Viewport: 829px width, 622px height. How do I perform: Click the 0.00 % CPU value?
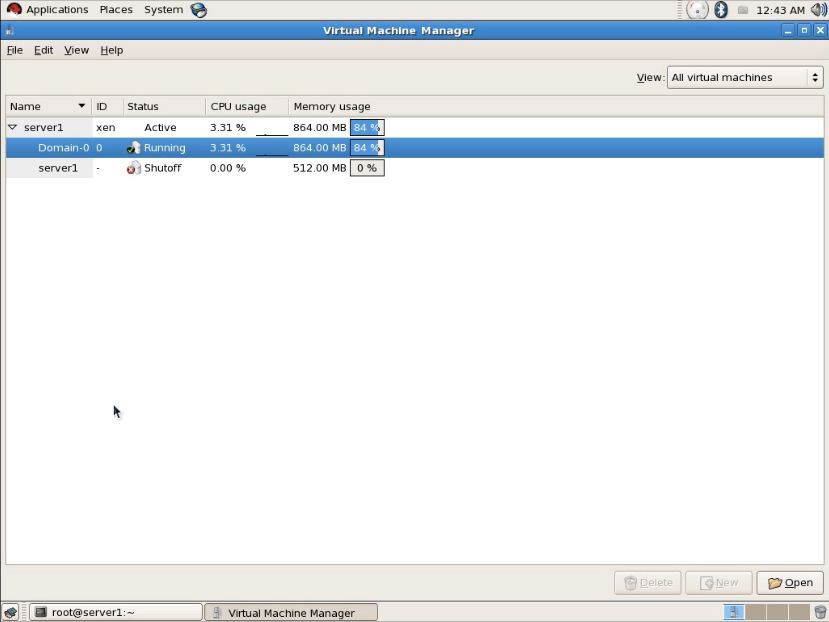[227, 168]
